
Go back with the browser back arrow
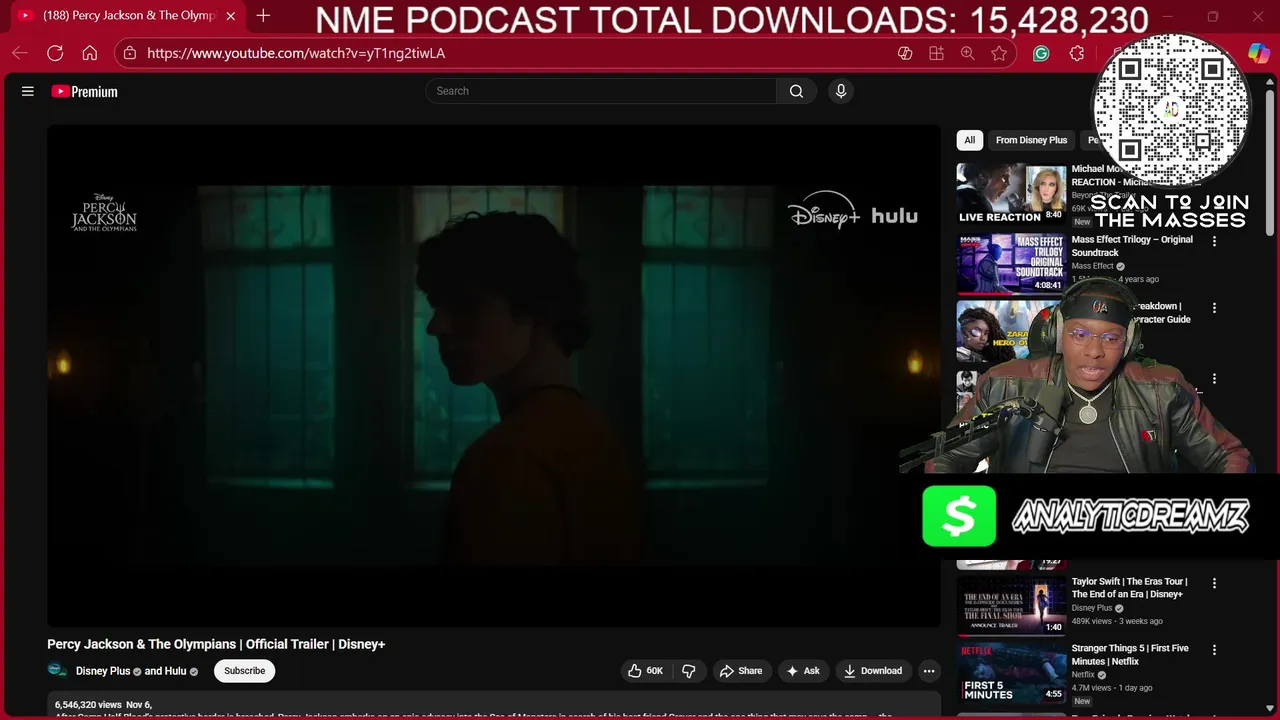coord(20,53)
